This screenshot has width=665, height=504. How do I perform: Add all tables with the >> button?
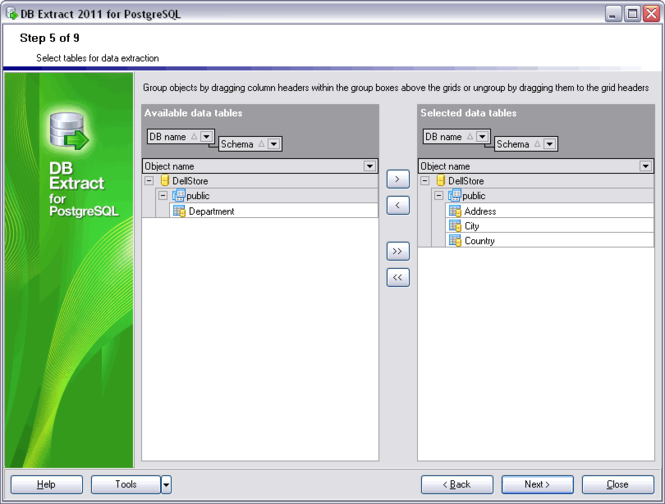point(398,251)
